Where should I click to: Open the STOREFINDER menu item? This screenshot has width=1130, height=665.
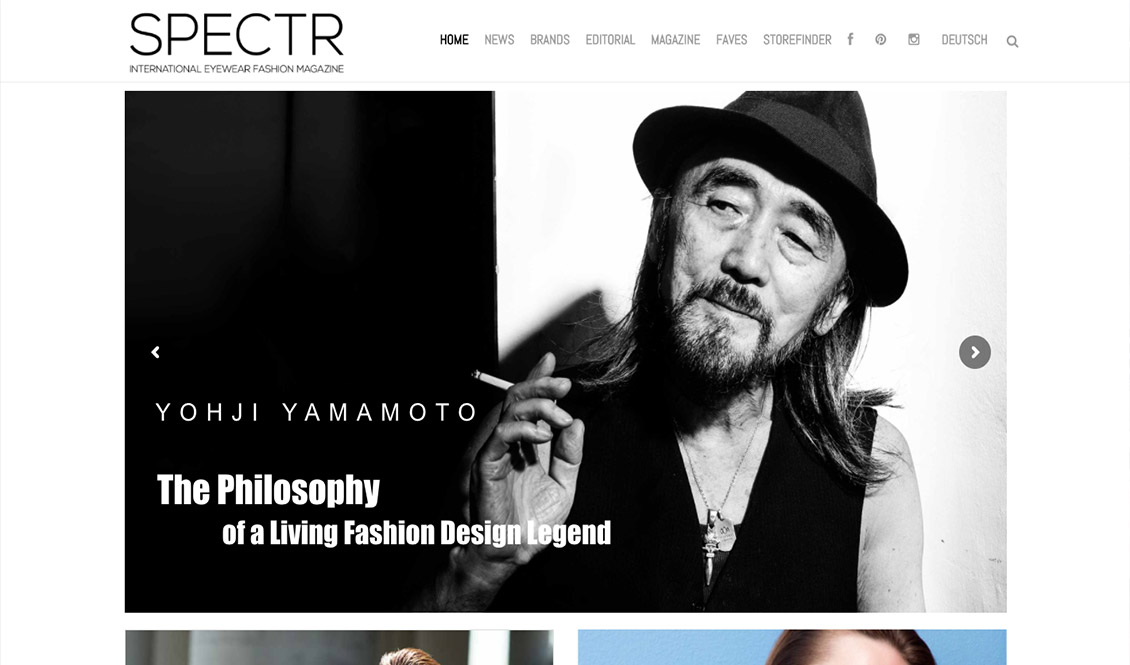[x=797, y=40]
